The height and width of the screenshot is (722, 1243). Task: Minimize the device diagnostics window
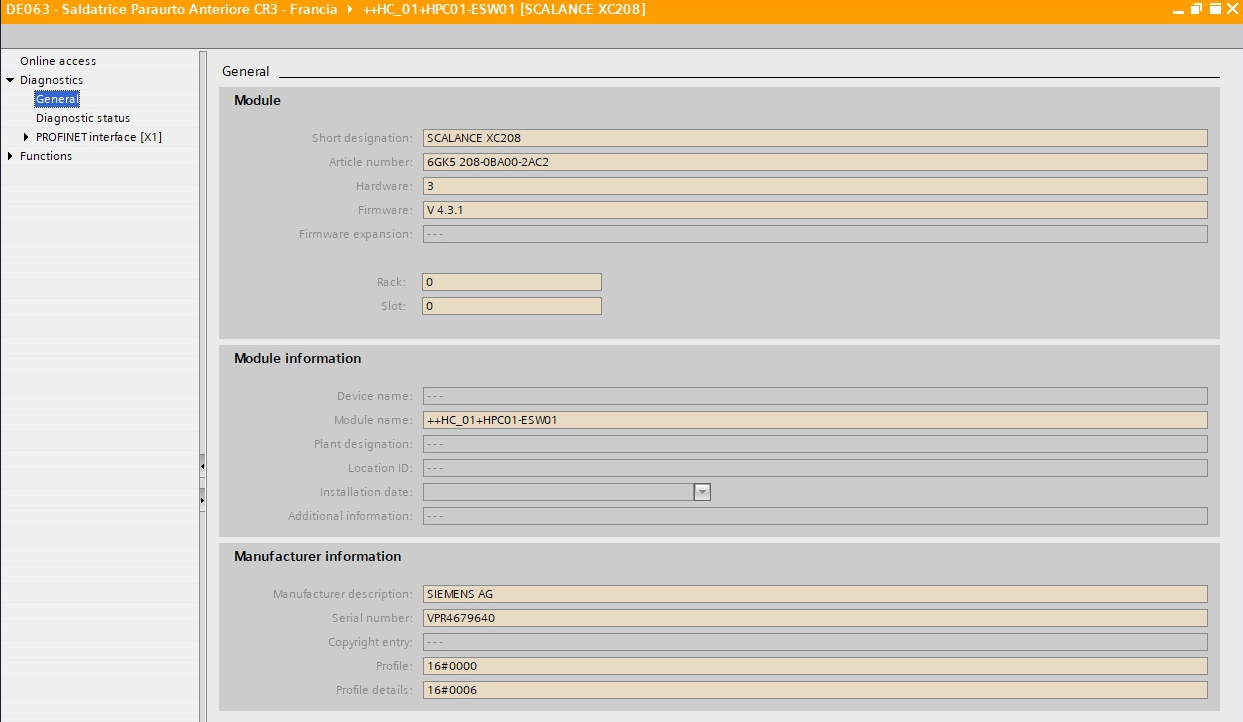(x=1180, y=9)
